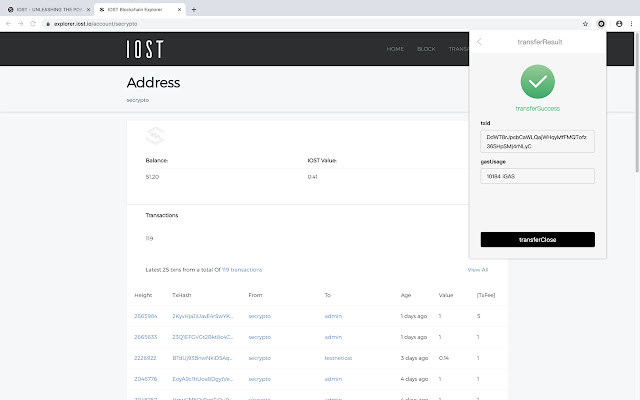The height and width of the screenshot is (400, 640).
Task: Open secrypto sender in row 2665984
Action: (260, 316)
